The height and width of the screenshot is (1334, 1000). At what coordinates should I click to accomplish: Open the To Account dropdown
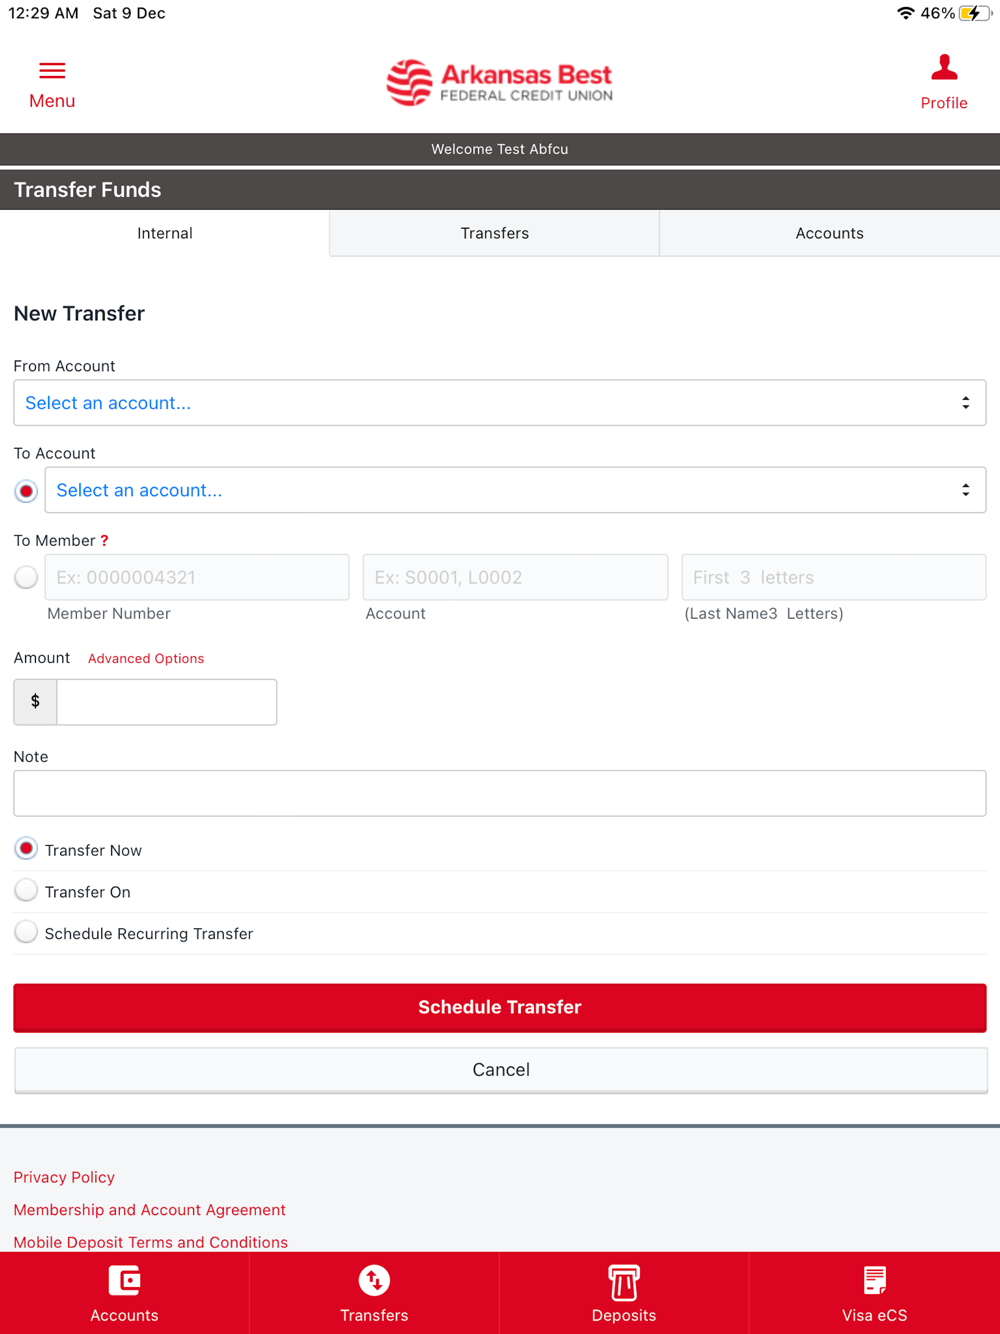tap(515, 490)
